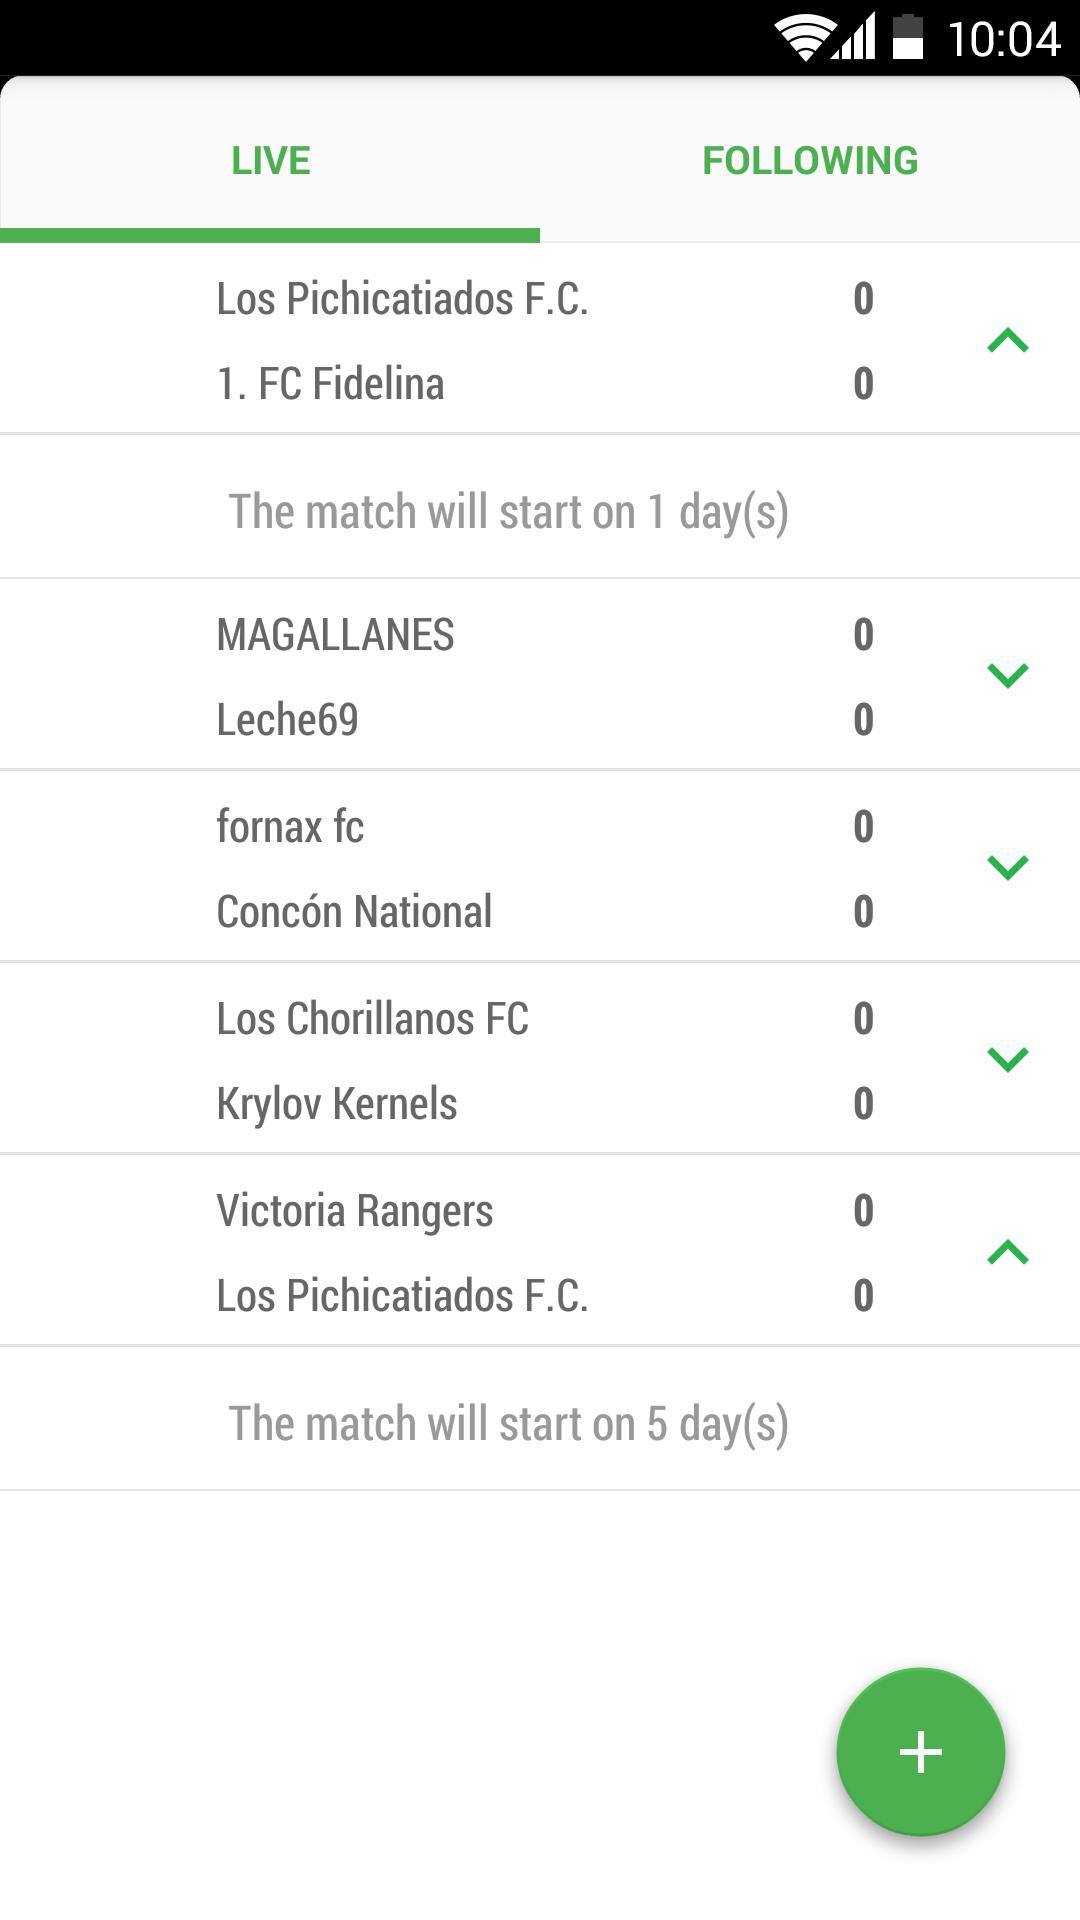
Task: Tap the green tab indicator bar under LIVE
Action: [270, 237]
